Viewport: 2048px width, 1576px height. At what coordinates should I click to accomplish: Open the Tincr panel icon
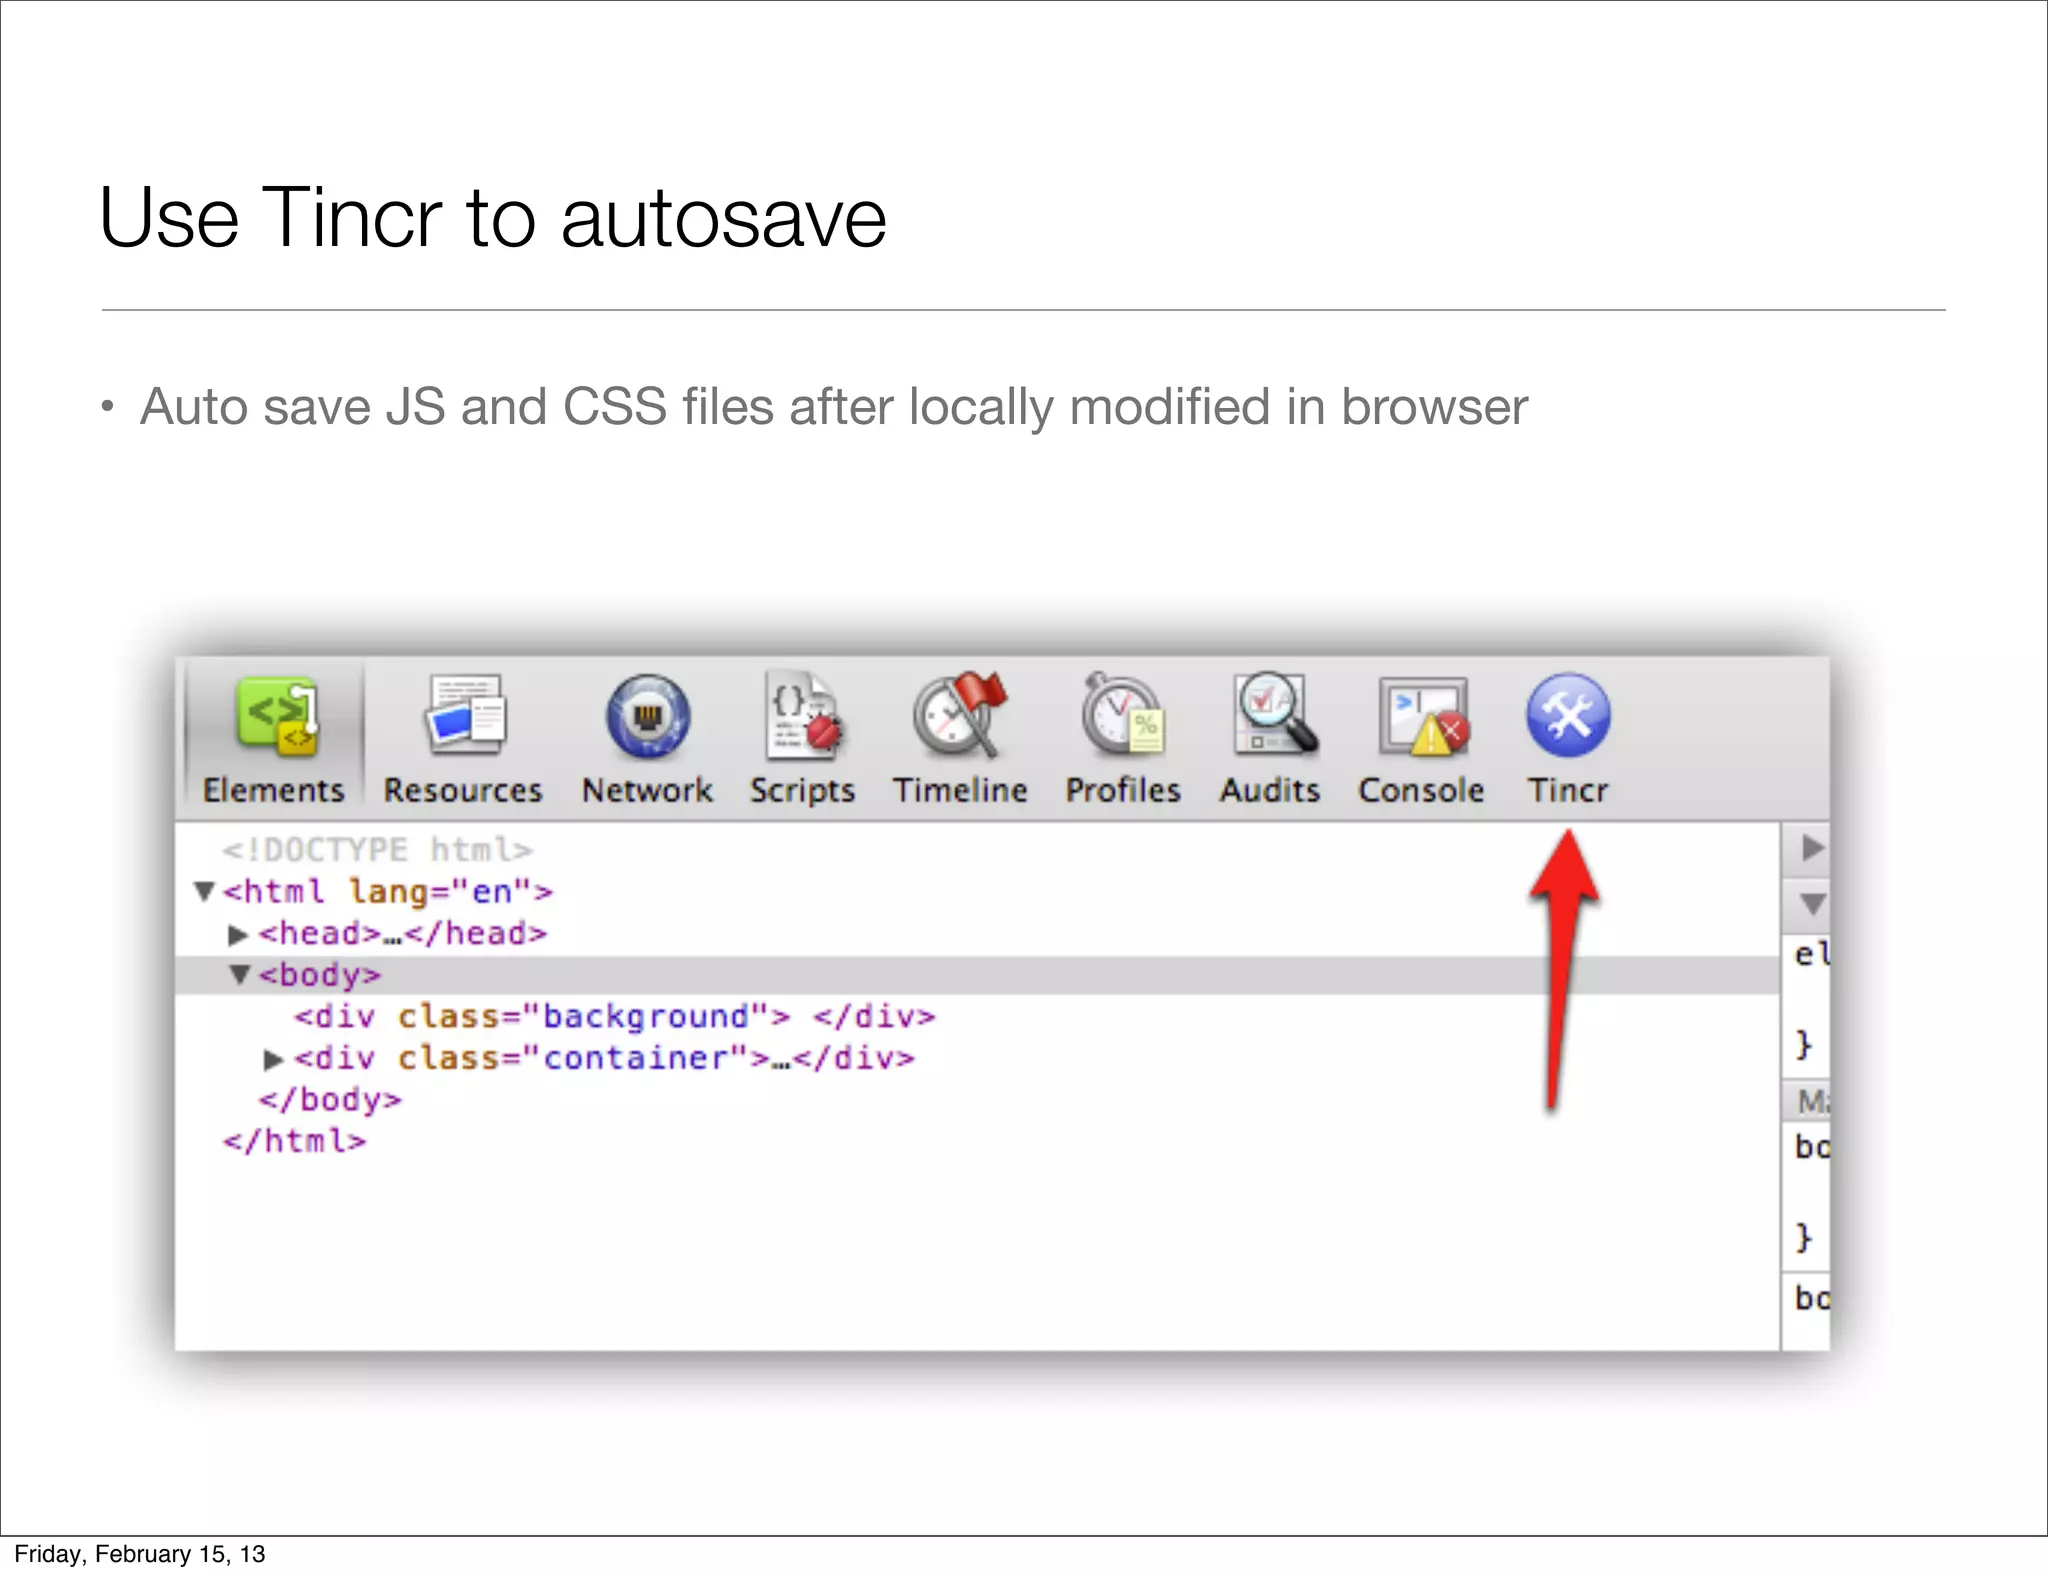[x=1568, y=716]
